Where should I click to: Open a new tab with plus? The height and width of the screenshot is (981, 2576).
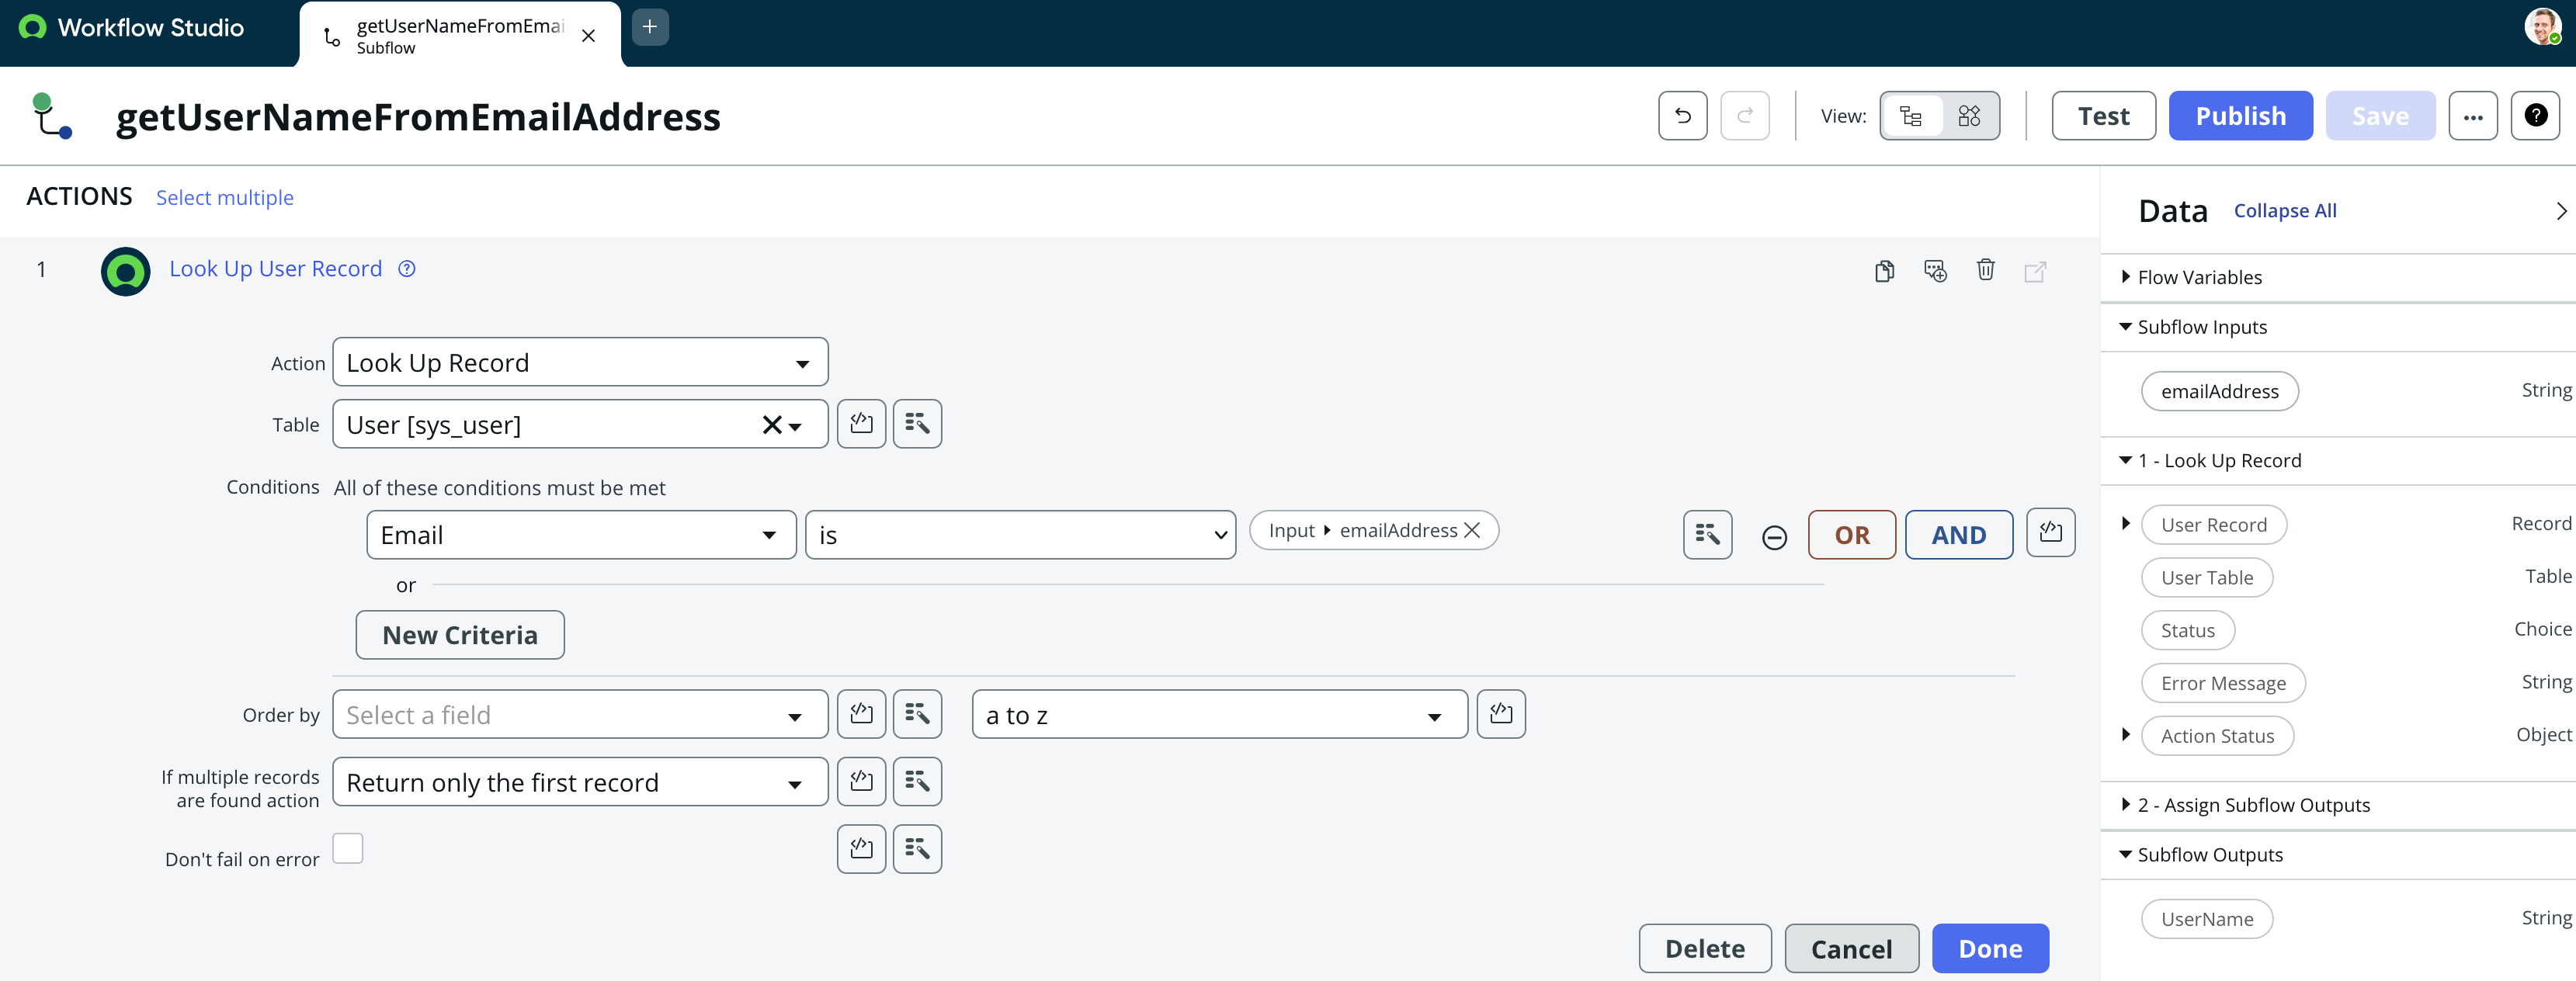[x=649, y=27]
